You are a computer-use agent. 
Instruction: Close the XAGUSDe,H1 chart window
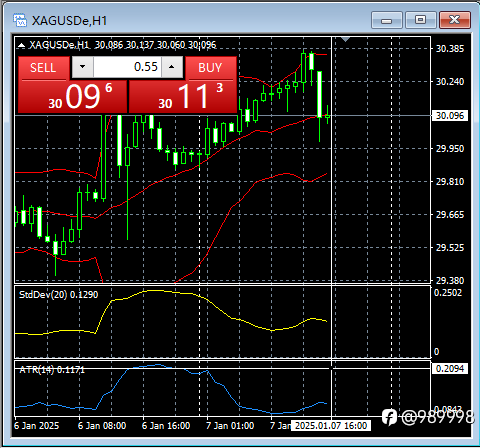point(455,20)
